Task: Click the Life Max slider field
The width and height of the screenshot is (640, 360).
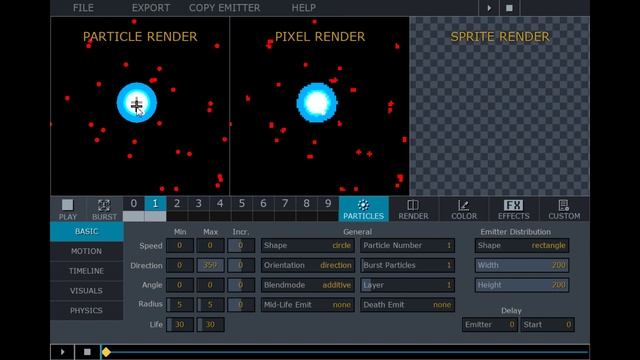Action: click(x=210, y=324)
